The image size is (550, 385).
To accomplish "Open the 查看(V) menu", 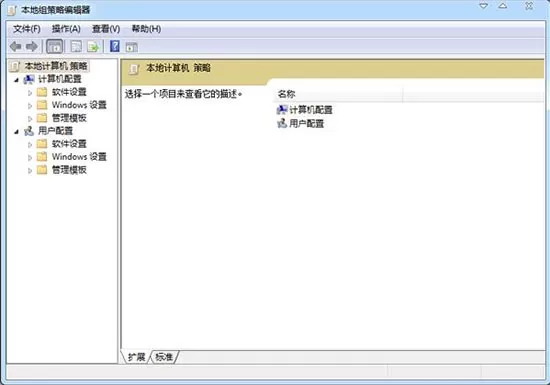I will click(x=106, y=29).
